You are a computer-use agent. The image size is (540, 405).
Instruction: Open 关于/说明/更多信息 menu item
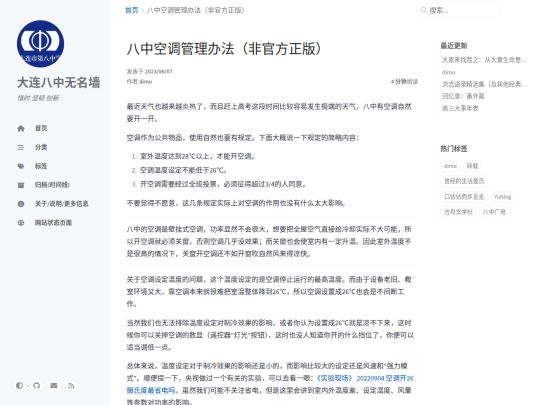pyautogui.click(x=61, y=204)
